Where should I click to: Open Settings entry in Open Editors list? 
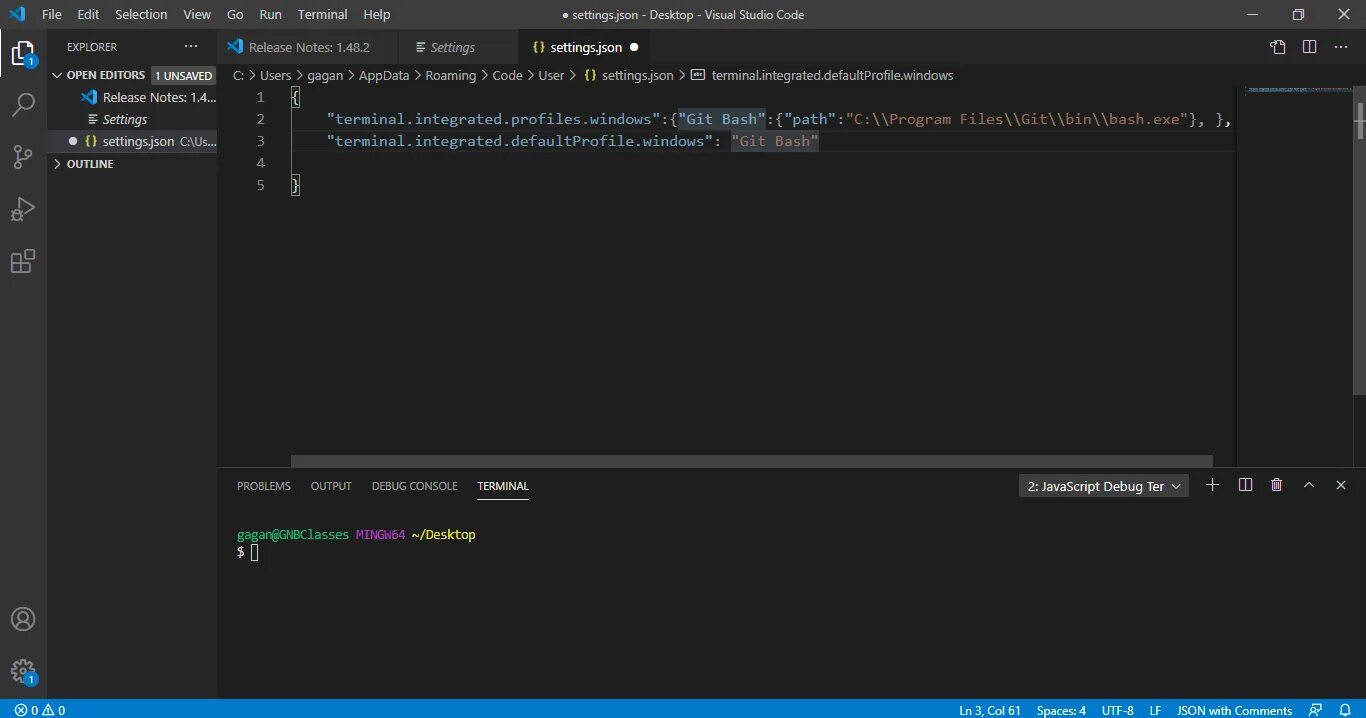(132, 119)
